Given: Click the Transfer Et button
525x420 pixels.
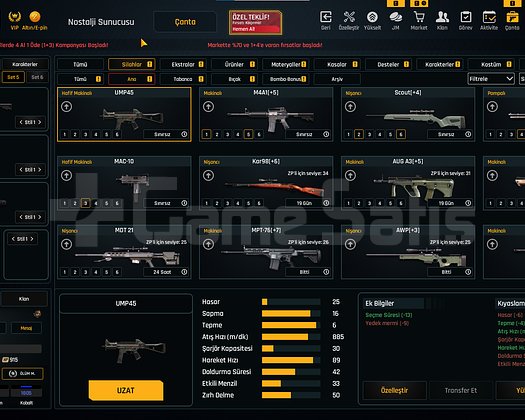Looking at the screenshot, I should coord(461,390).
